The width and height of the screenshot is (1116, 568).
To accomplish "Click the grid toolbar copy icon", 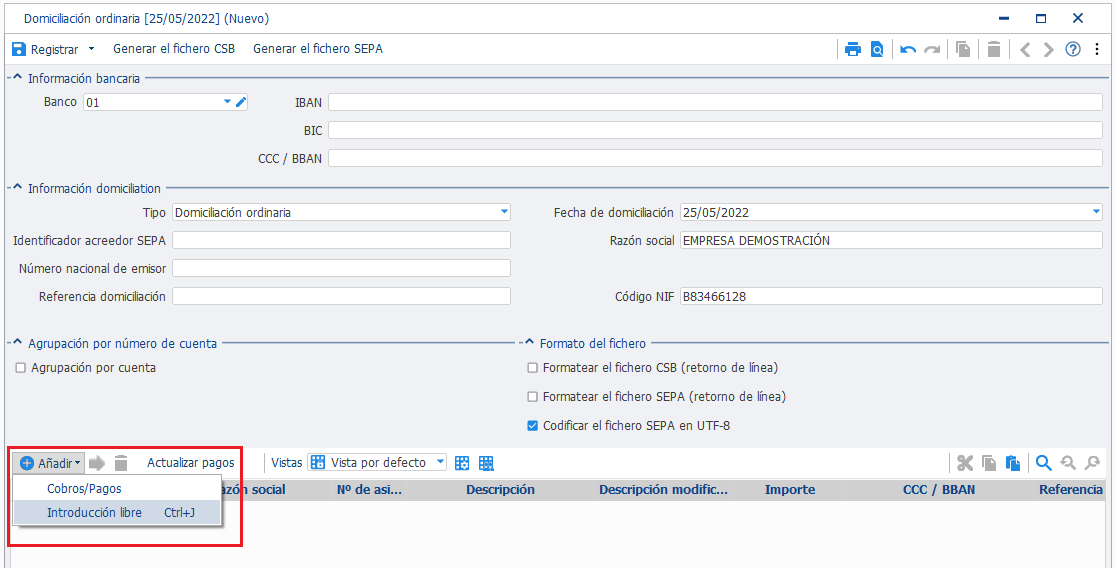I will pos(989,463).
